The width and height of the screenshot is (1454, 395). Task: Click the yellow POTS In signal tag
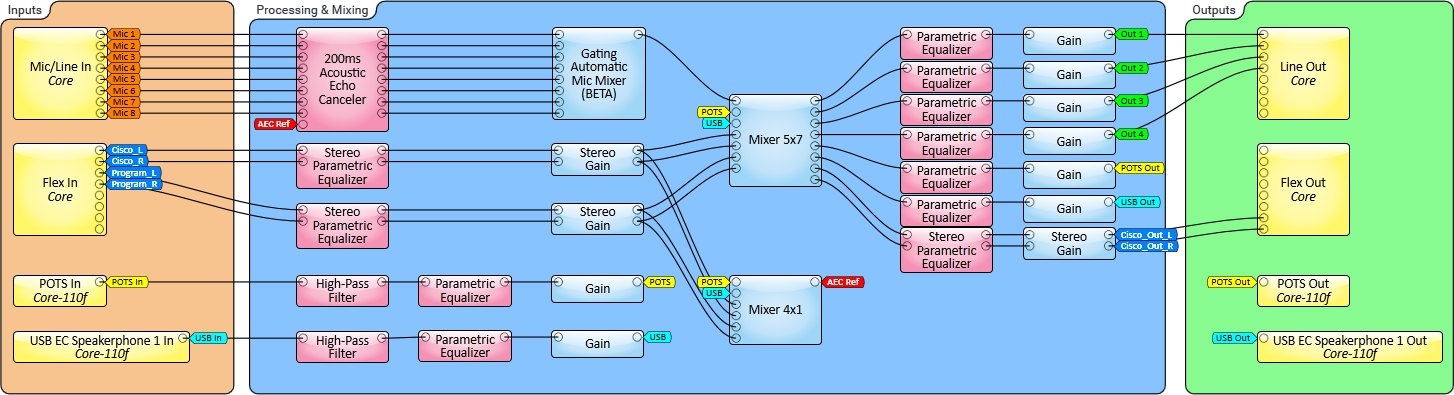[127, 282]
